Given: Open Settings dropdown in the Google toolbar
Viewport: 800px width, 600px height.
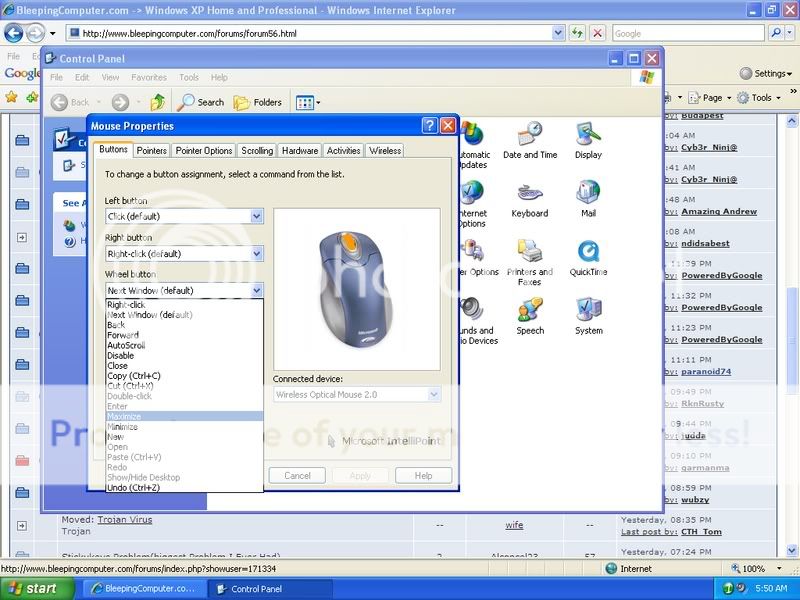Looking at the screenshot, I should 766,73.
